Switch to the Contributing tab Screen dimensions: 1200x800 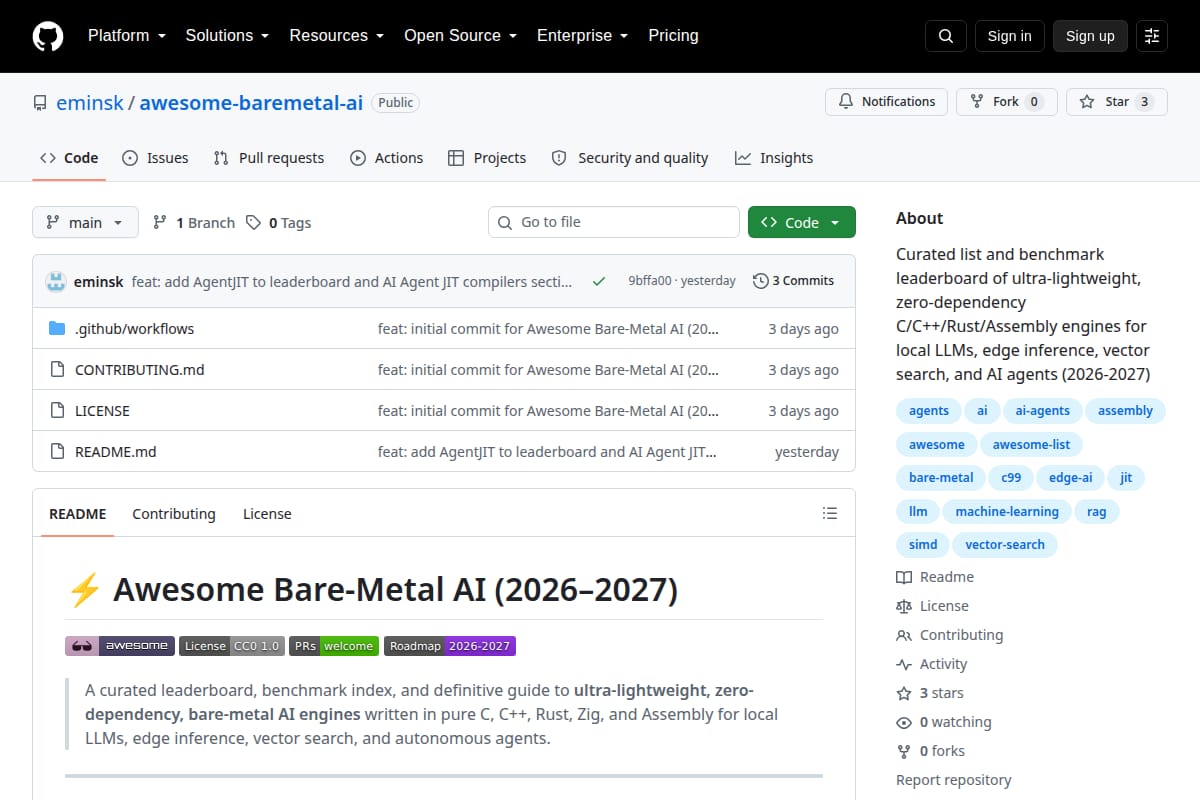[174, 514]
